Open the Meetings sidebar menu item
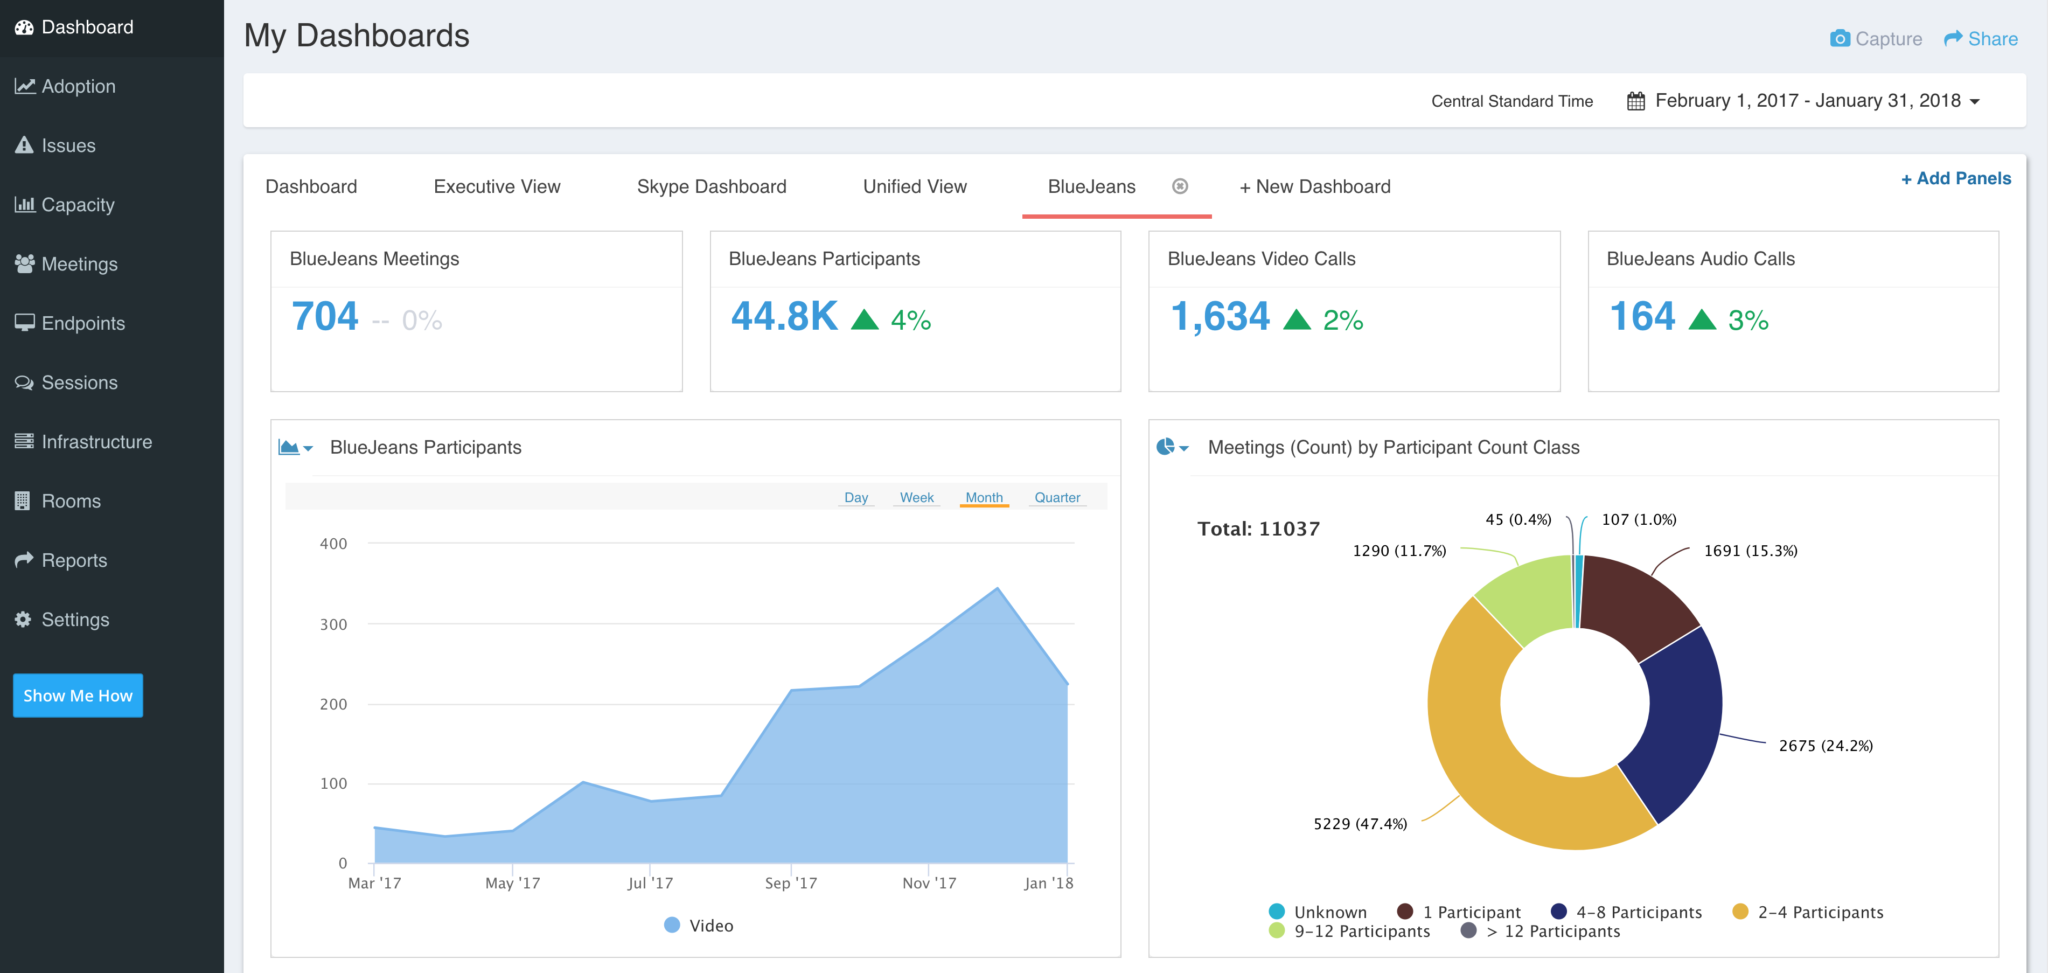 click(x=79, y=264)
